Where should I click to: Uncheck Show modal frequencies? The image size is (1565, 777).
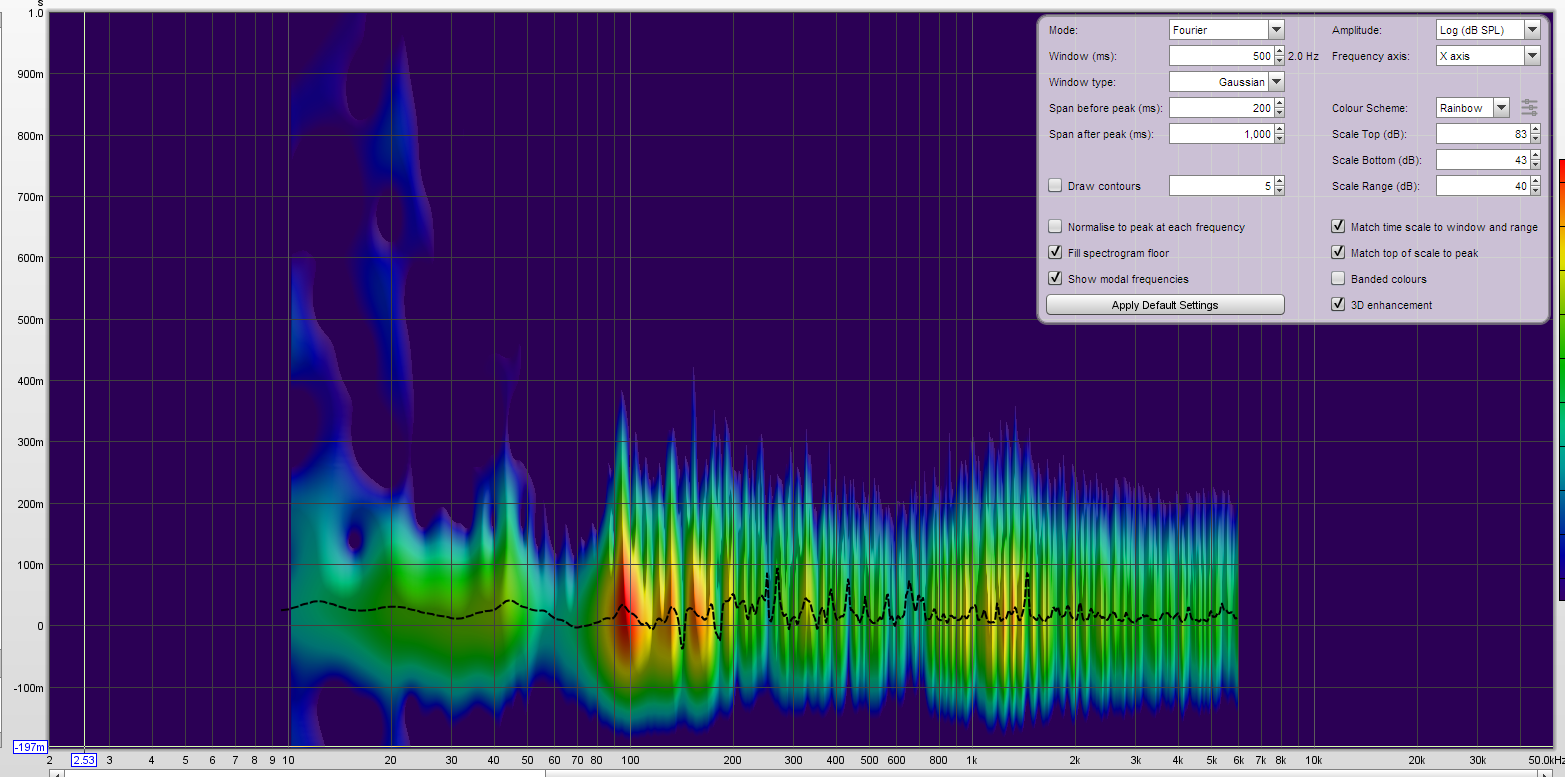click(1055, 279)
